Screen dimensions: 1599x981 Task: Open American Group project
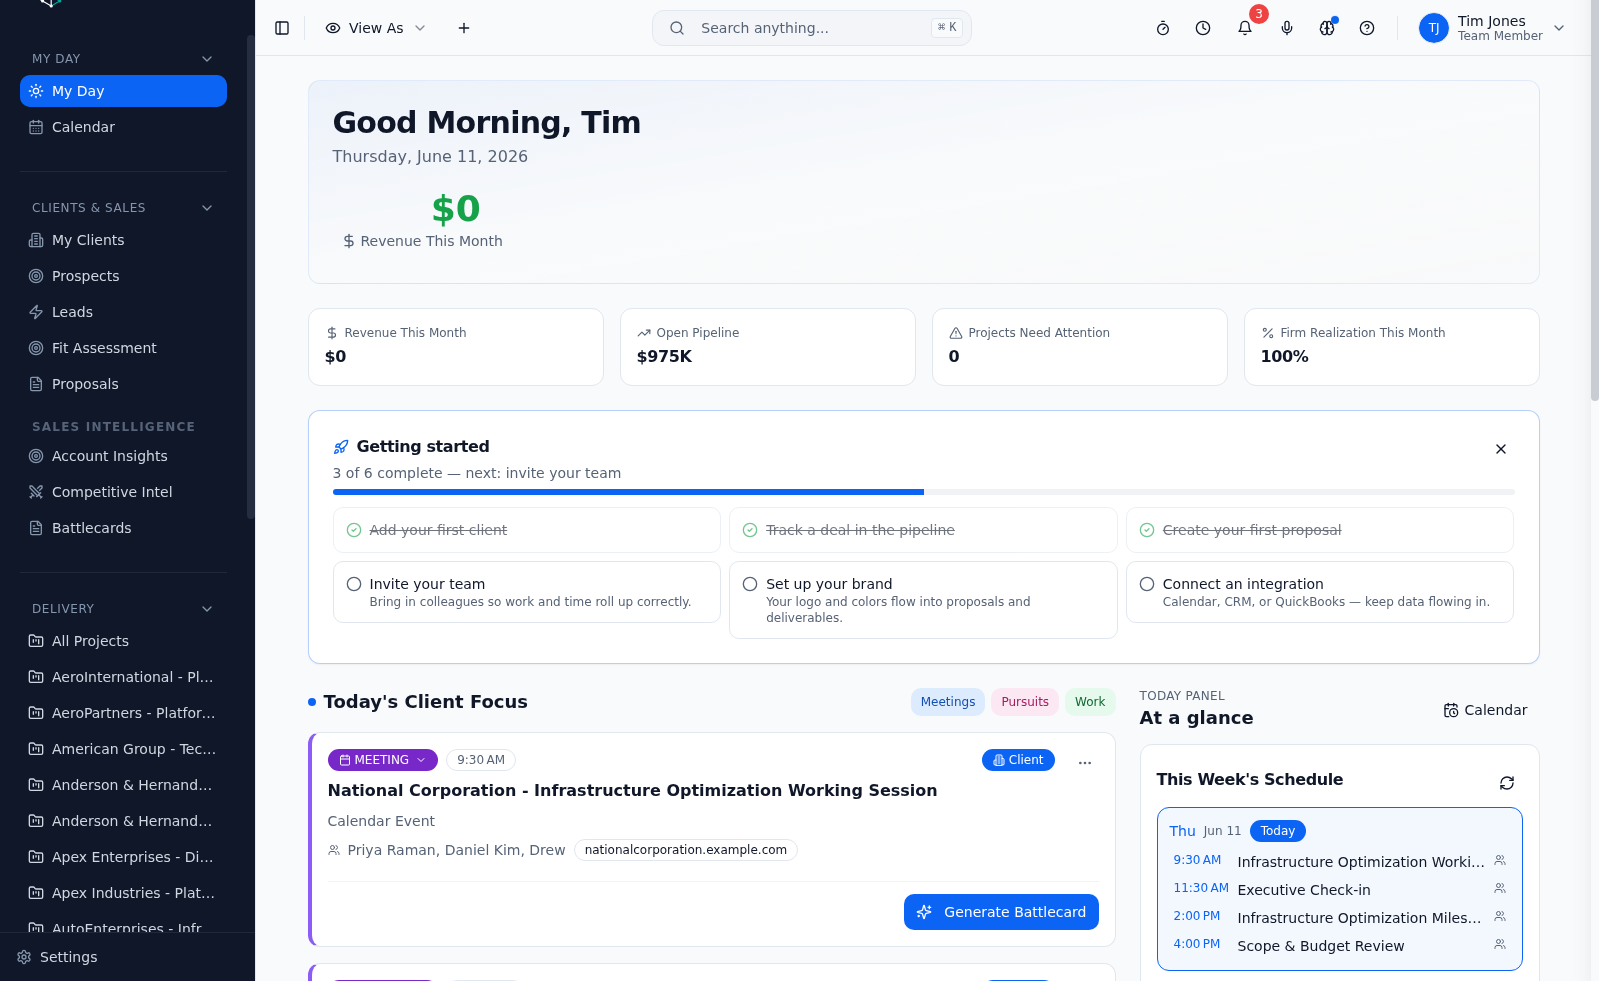coord(123,749)
